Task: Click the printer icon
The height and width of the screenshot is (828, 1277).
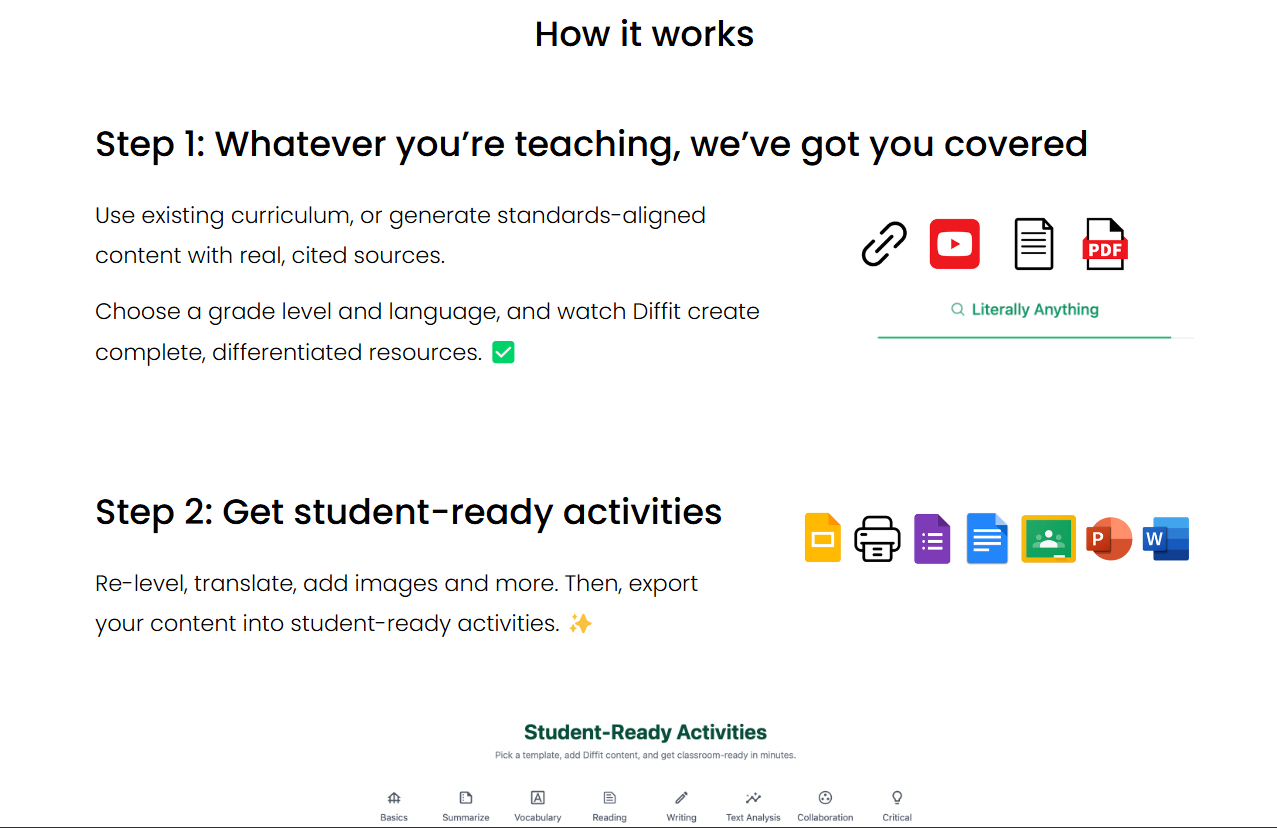Action: pyautogui.click(x=877, y=539)
